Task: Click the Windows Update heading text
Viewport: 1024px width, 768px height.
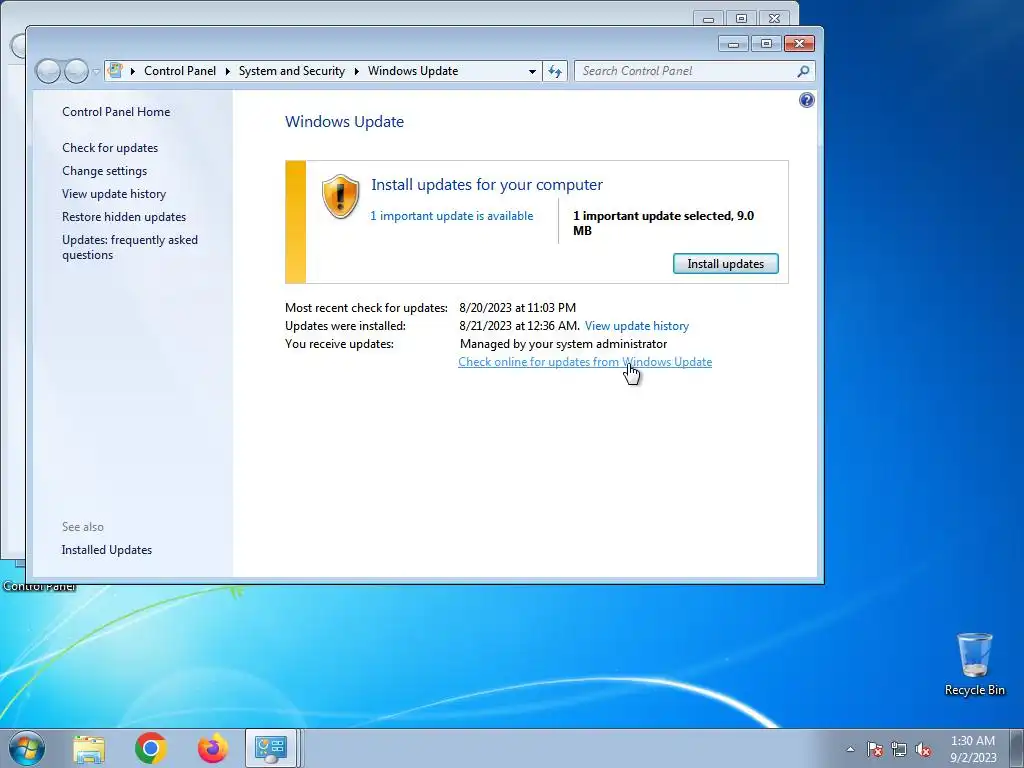Action: coord(344,121)
